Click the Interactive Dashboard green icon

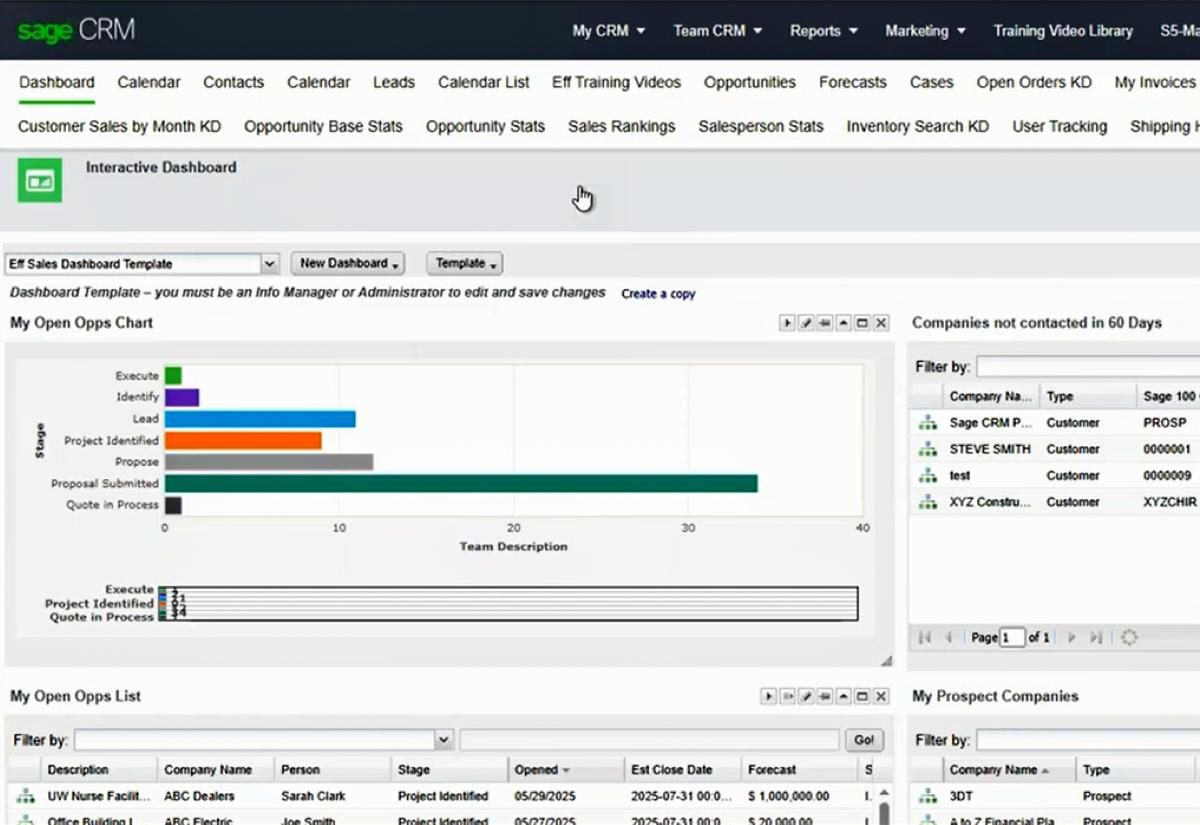[40, 180]
